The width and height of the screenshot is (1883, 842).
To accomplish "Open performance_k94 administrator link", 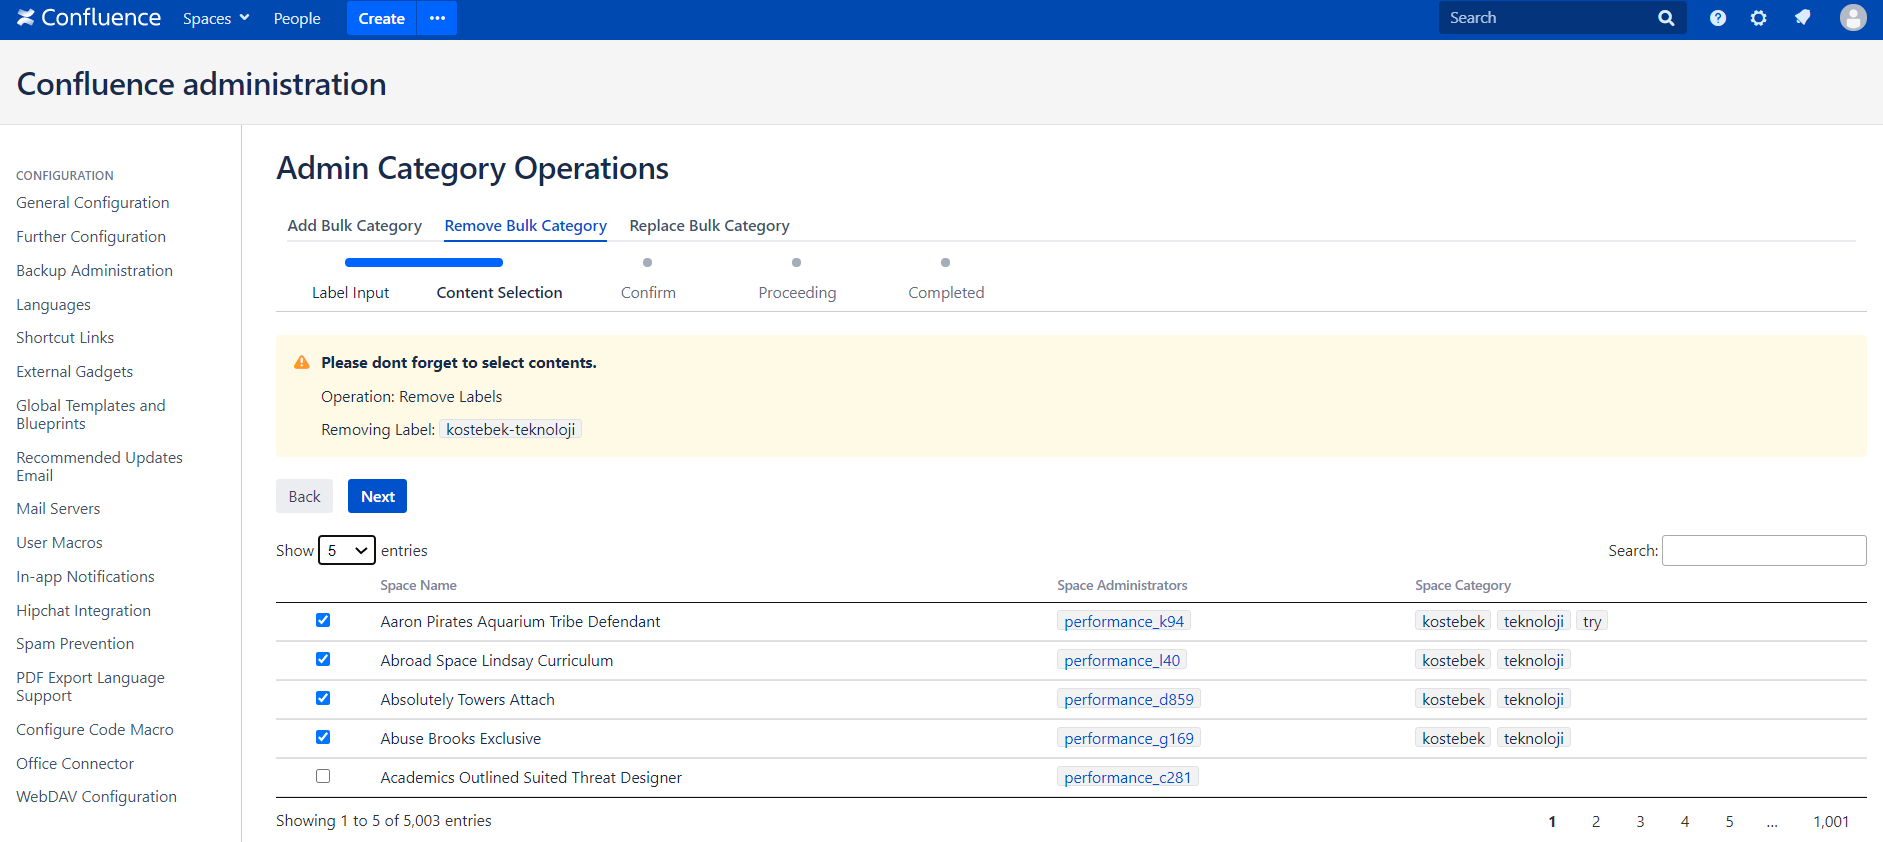I will [x=1124, y=621].
